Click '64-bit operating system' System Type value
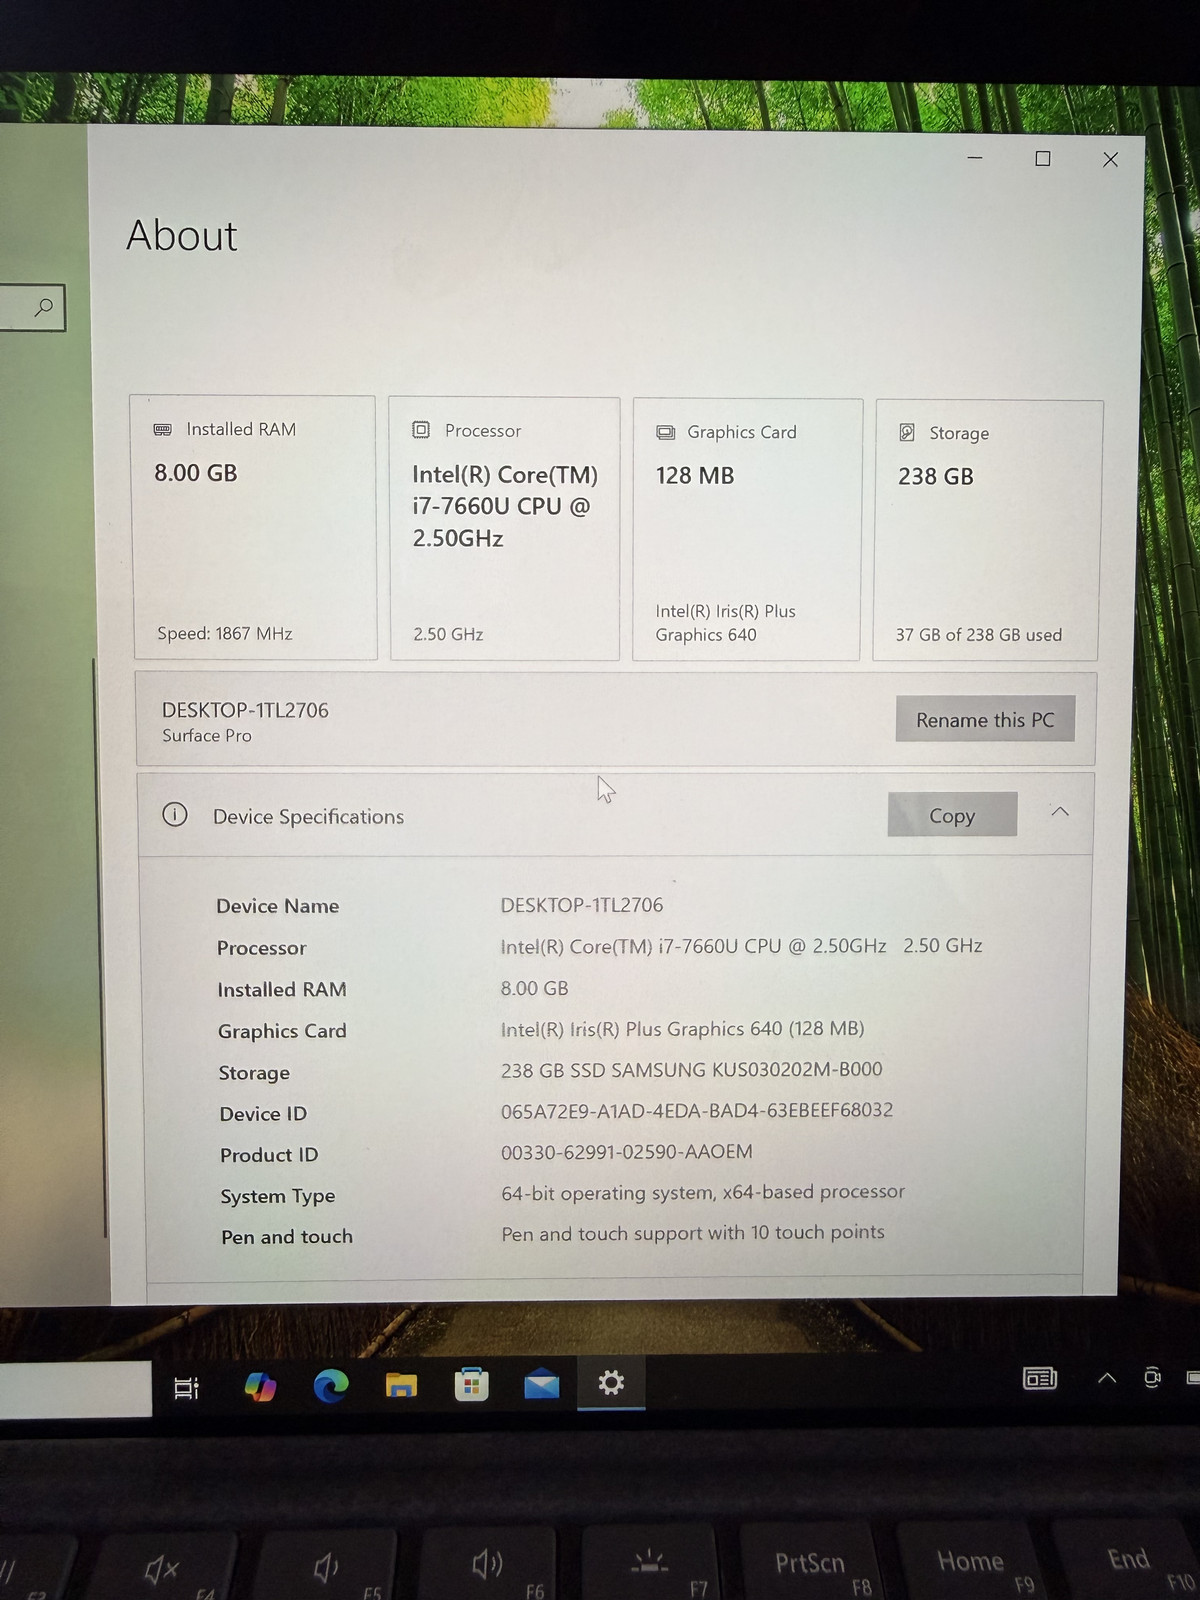 pos(703,1192)
